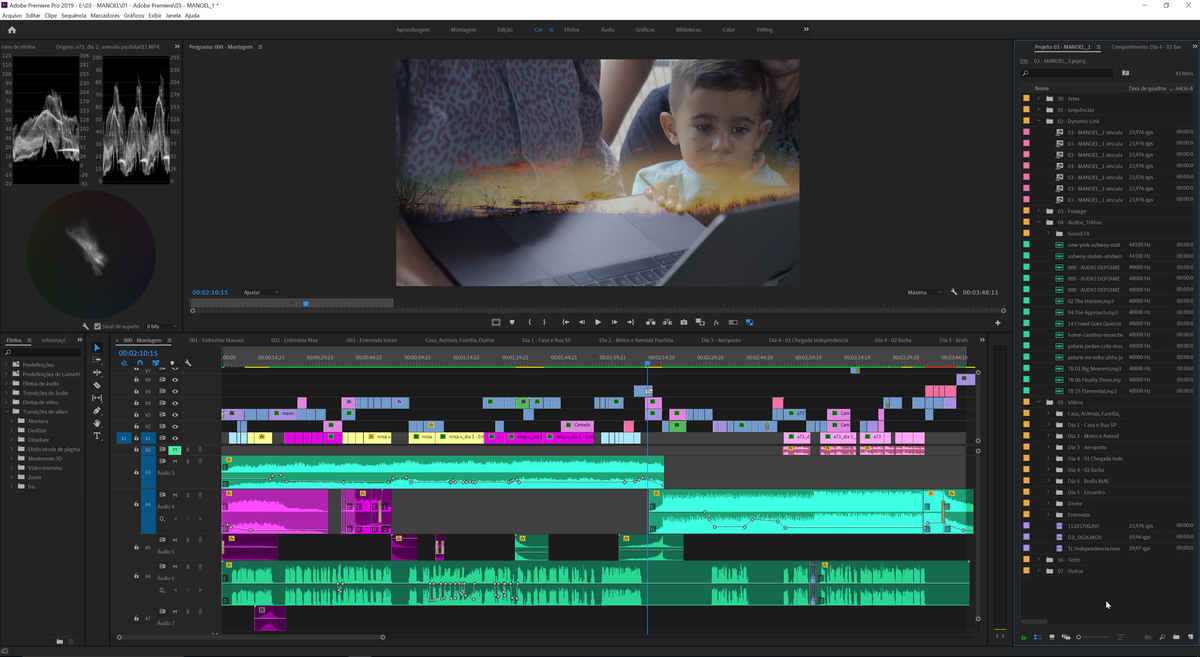Select the Hand tool
The image size is (1200, 657).
pyautogui.click(x=97, y=424)
